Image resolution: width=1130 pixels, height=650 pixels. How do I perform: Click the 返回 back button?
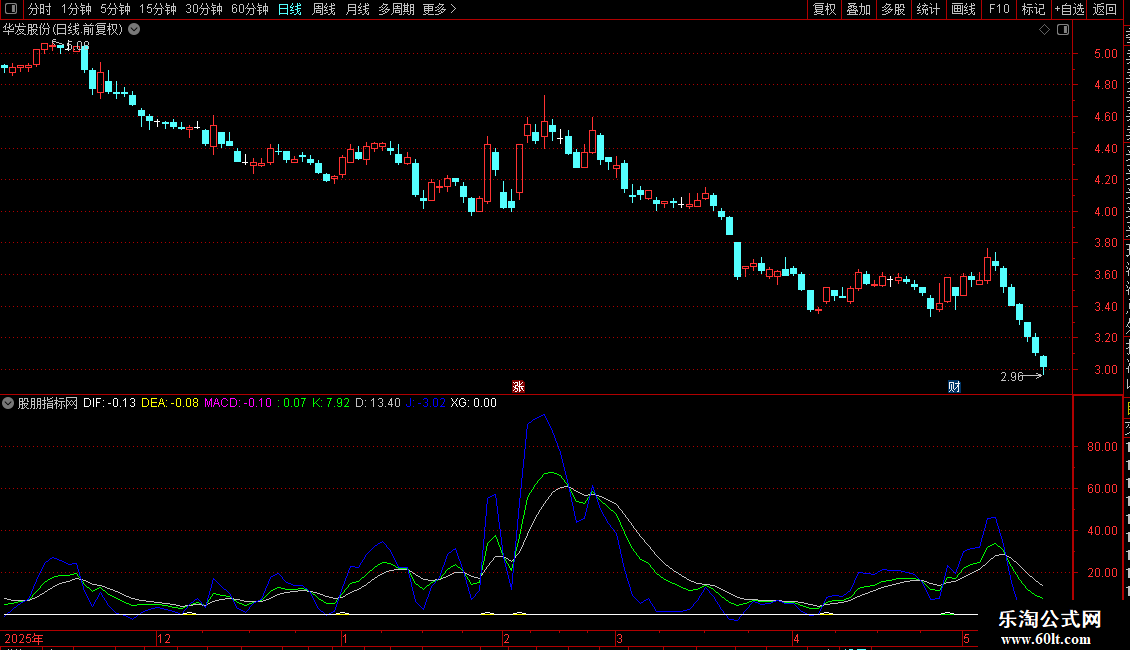pyautogui.click(x=1105, y=9)
